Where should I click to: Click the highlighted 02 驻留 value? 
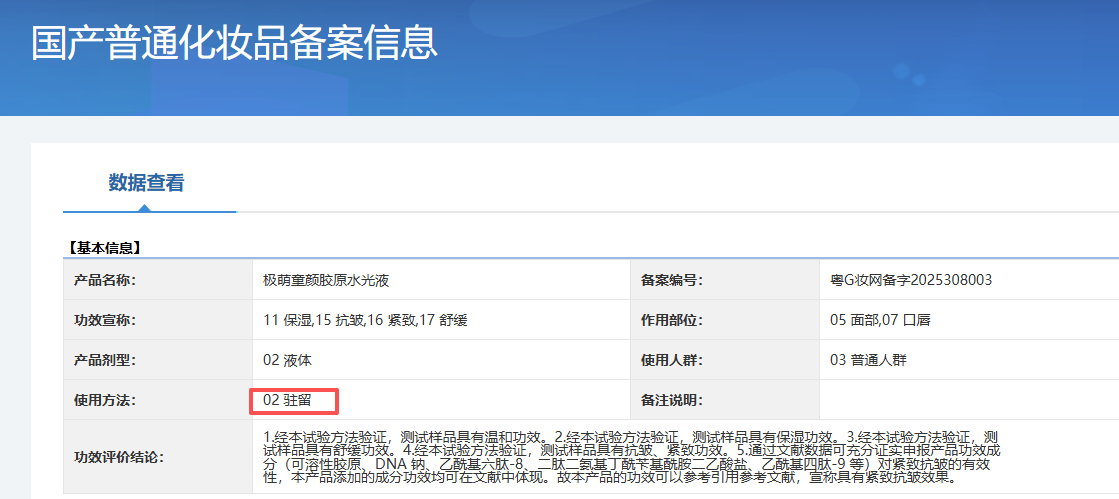coord(288,400)
